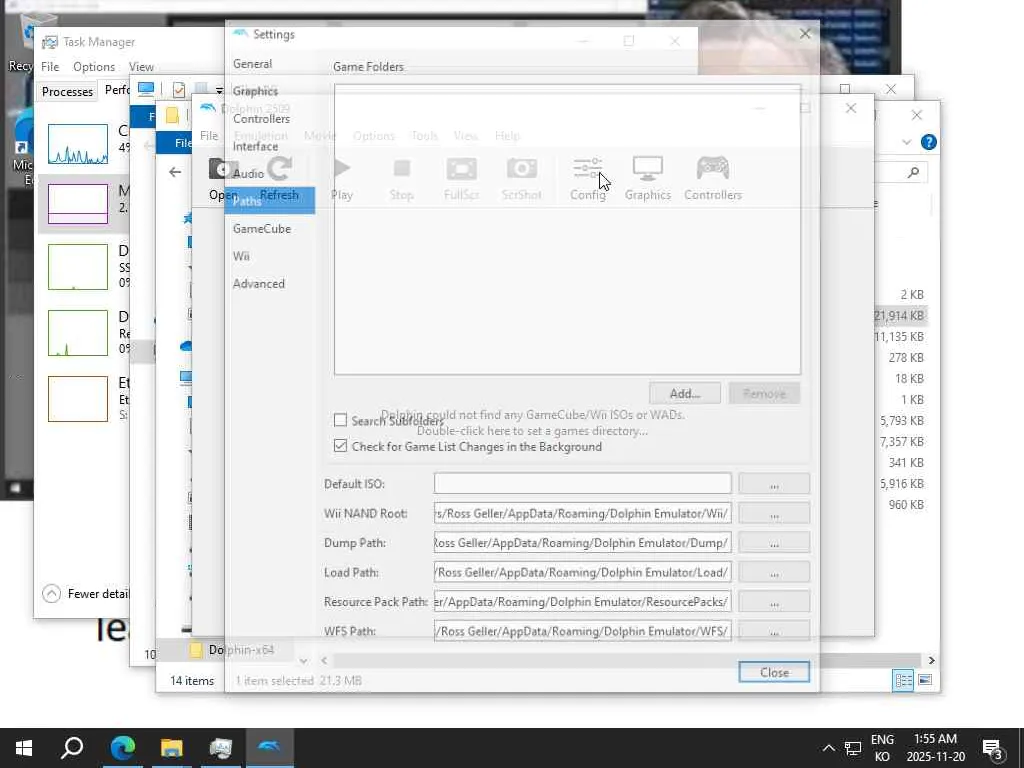This screenshot has height=768, width=1024.
Task: Click the Dolphin icon on the taskbar
Action: click(x=270, y=748)
